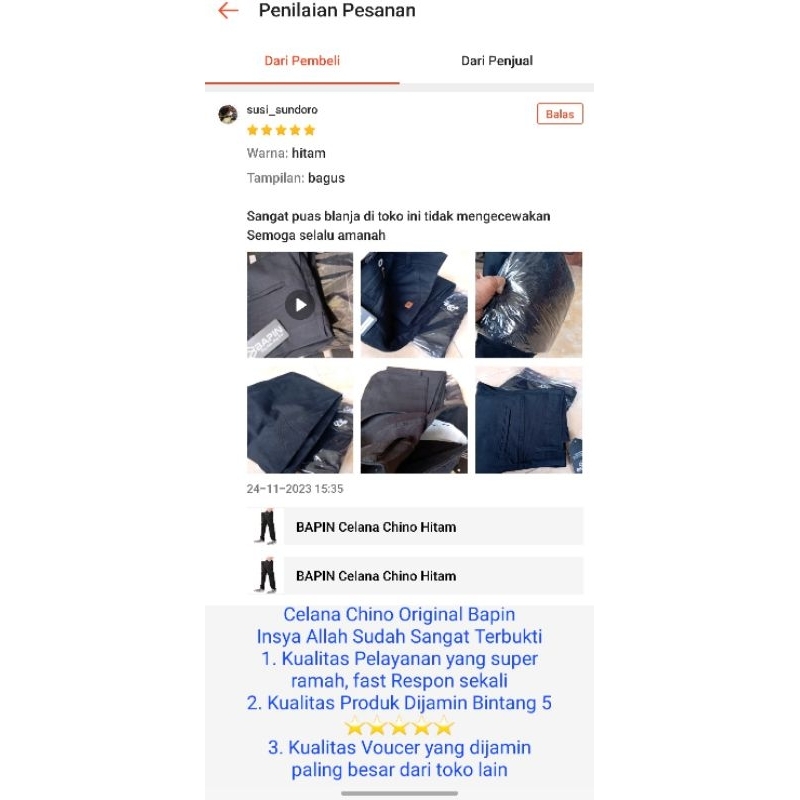800x800 pixels.
Task: Click the second product's pants icon
Action: point(266,576)
